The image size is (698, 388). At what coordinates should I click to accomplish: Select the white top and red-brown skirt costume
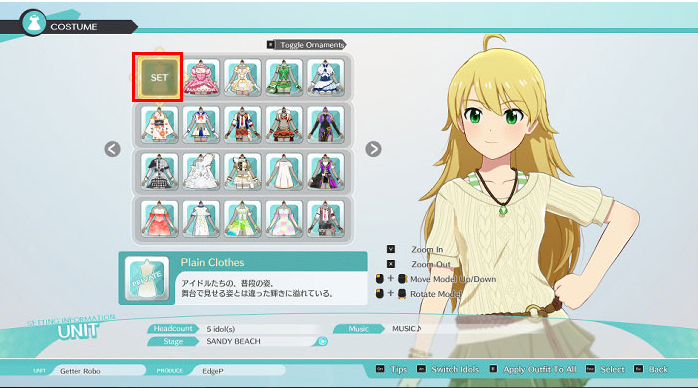[284, 125]
